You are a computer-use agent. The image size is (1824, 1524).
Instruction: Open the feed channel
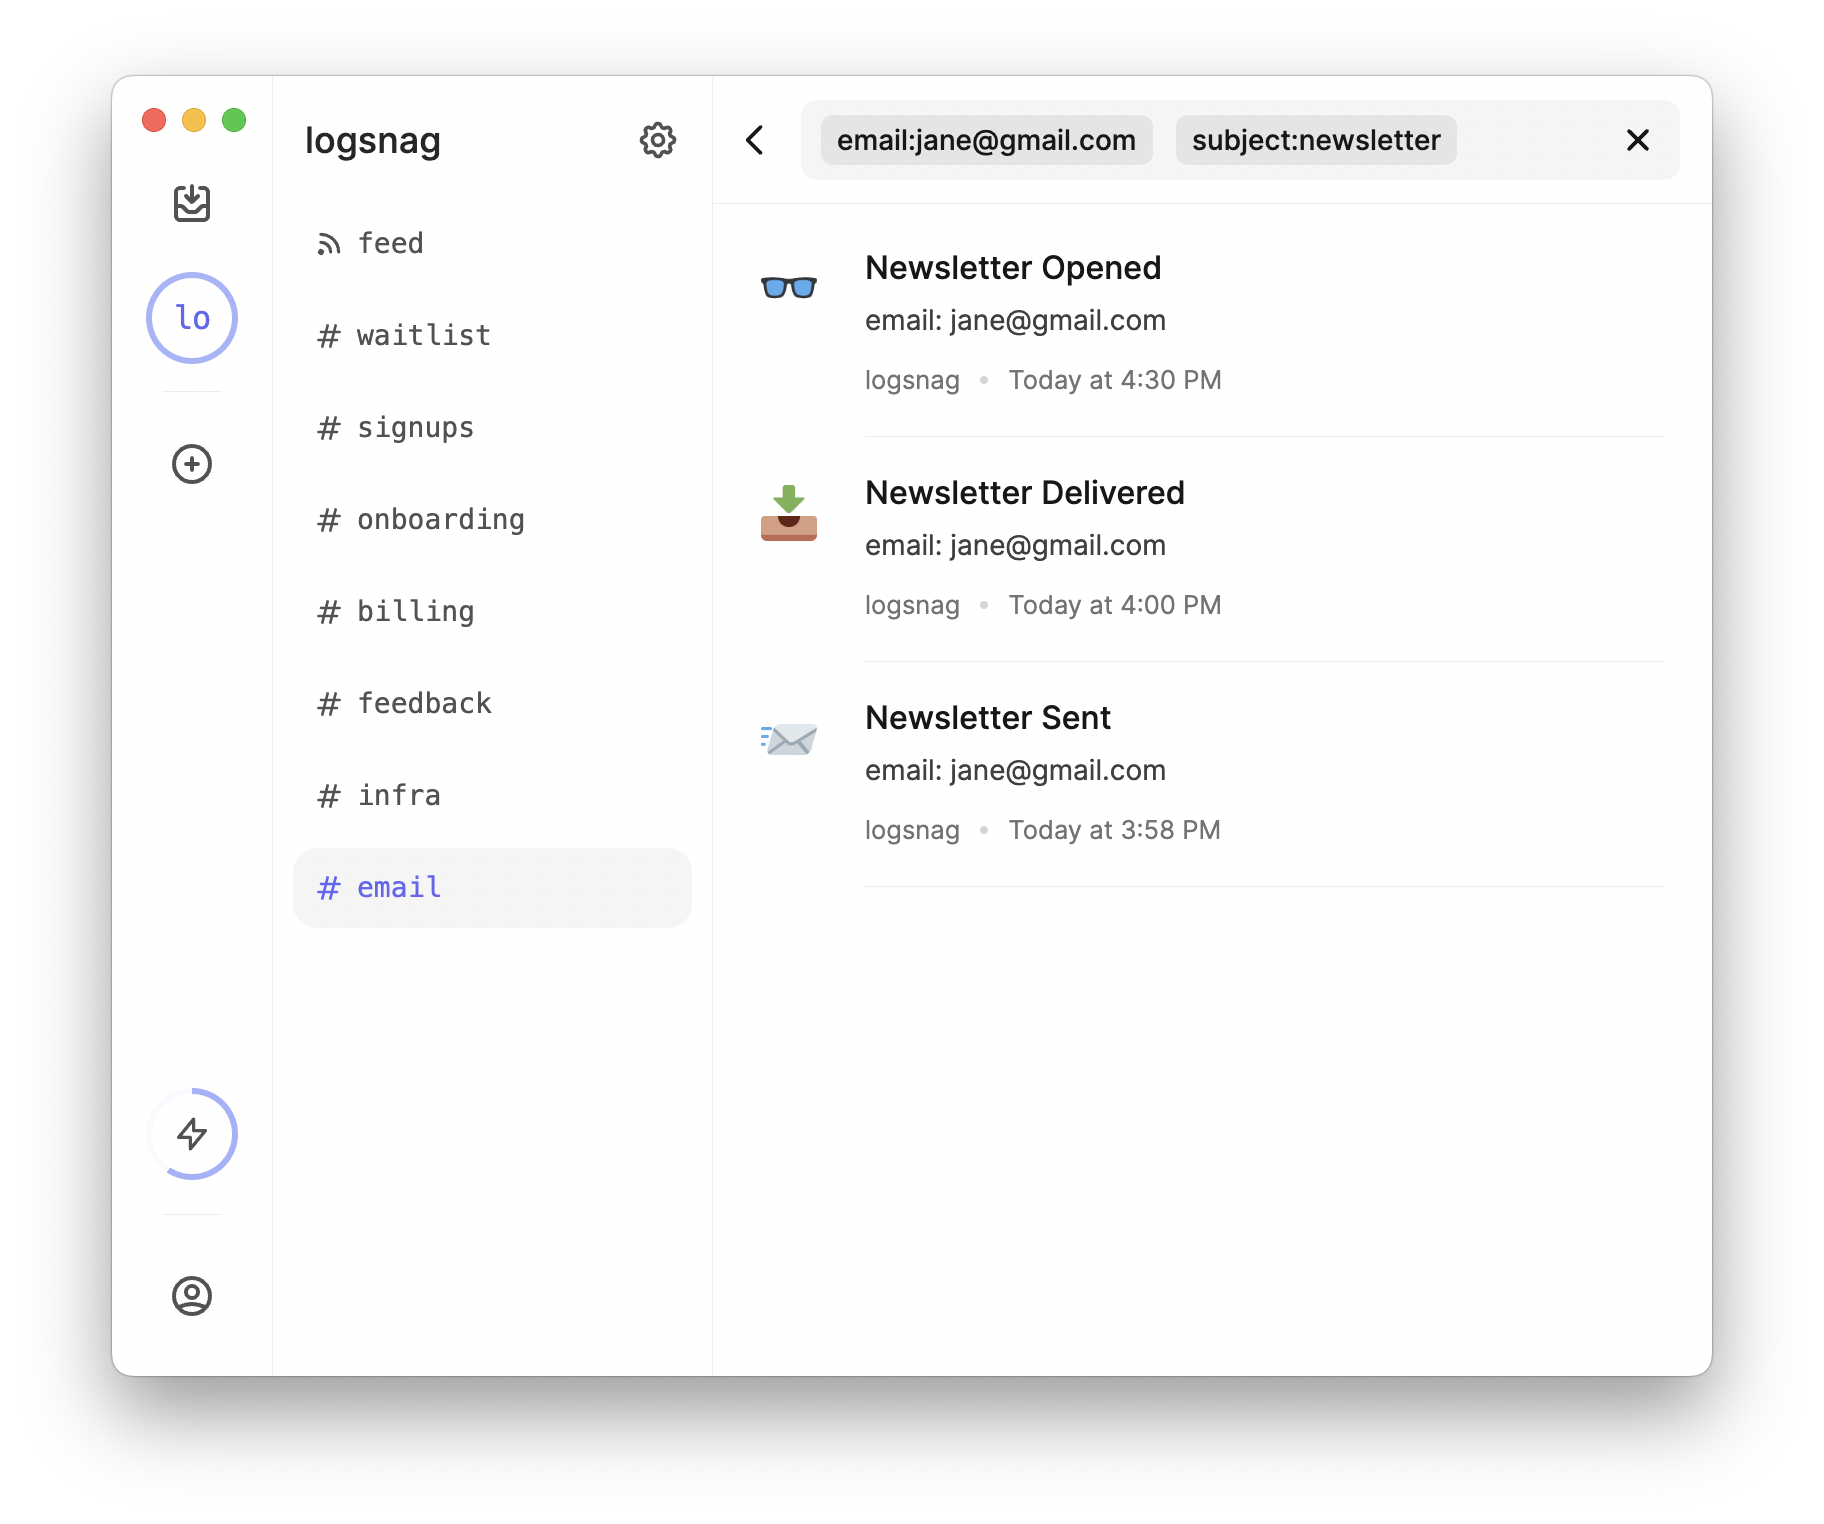[492, 243]
